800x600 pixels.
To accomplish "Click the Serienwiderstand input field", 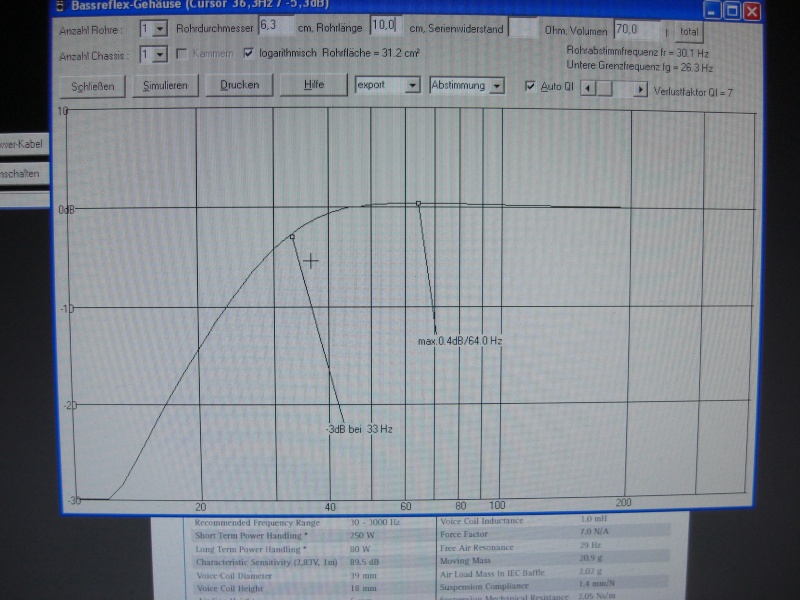I will click(x=522, y=28).
